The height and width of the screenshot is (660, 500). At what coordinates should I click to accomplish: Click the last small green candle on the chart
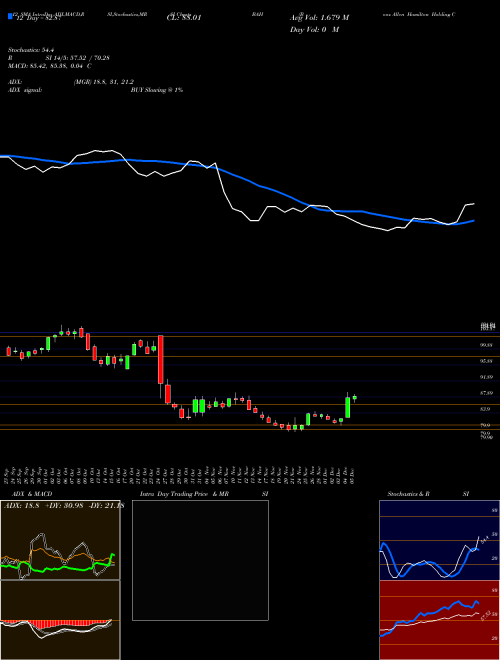(x=354, y=397)
